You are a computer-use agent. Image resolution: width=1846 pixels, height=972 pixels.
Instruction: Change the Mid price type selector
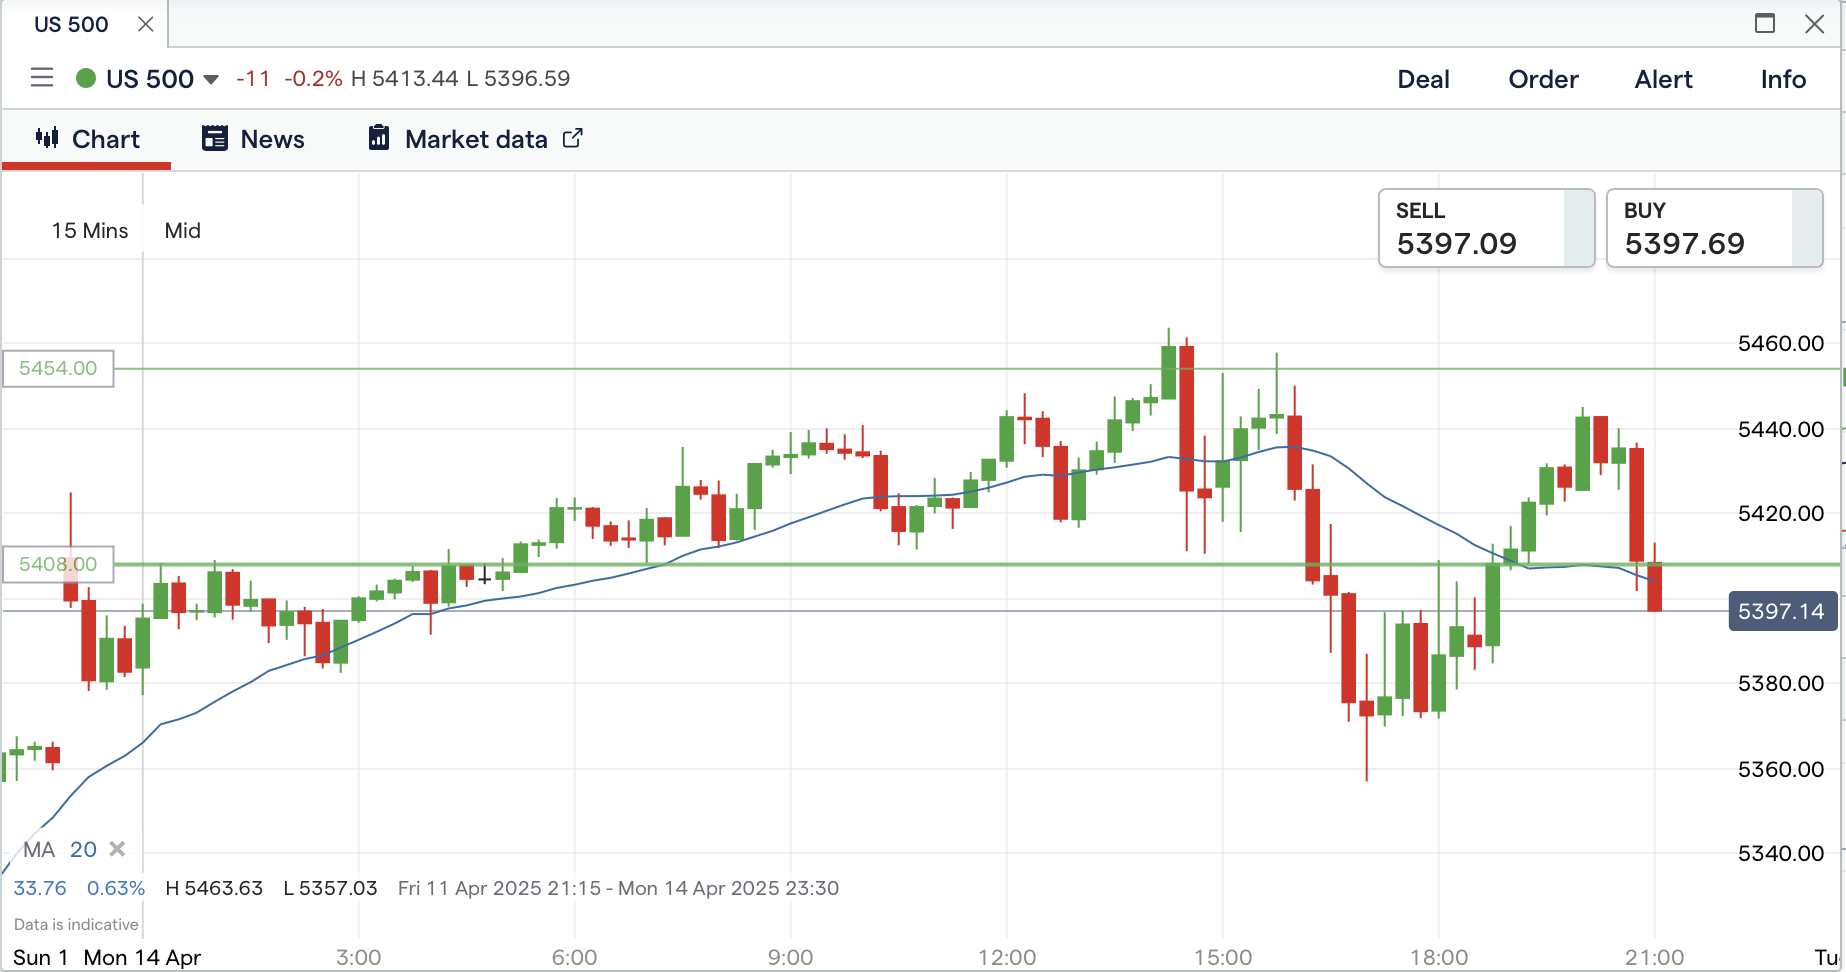(183, 231)
